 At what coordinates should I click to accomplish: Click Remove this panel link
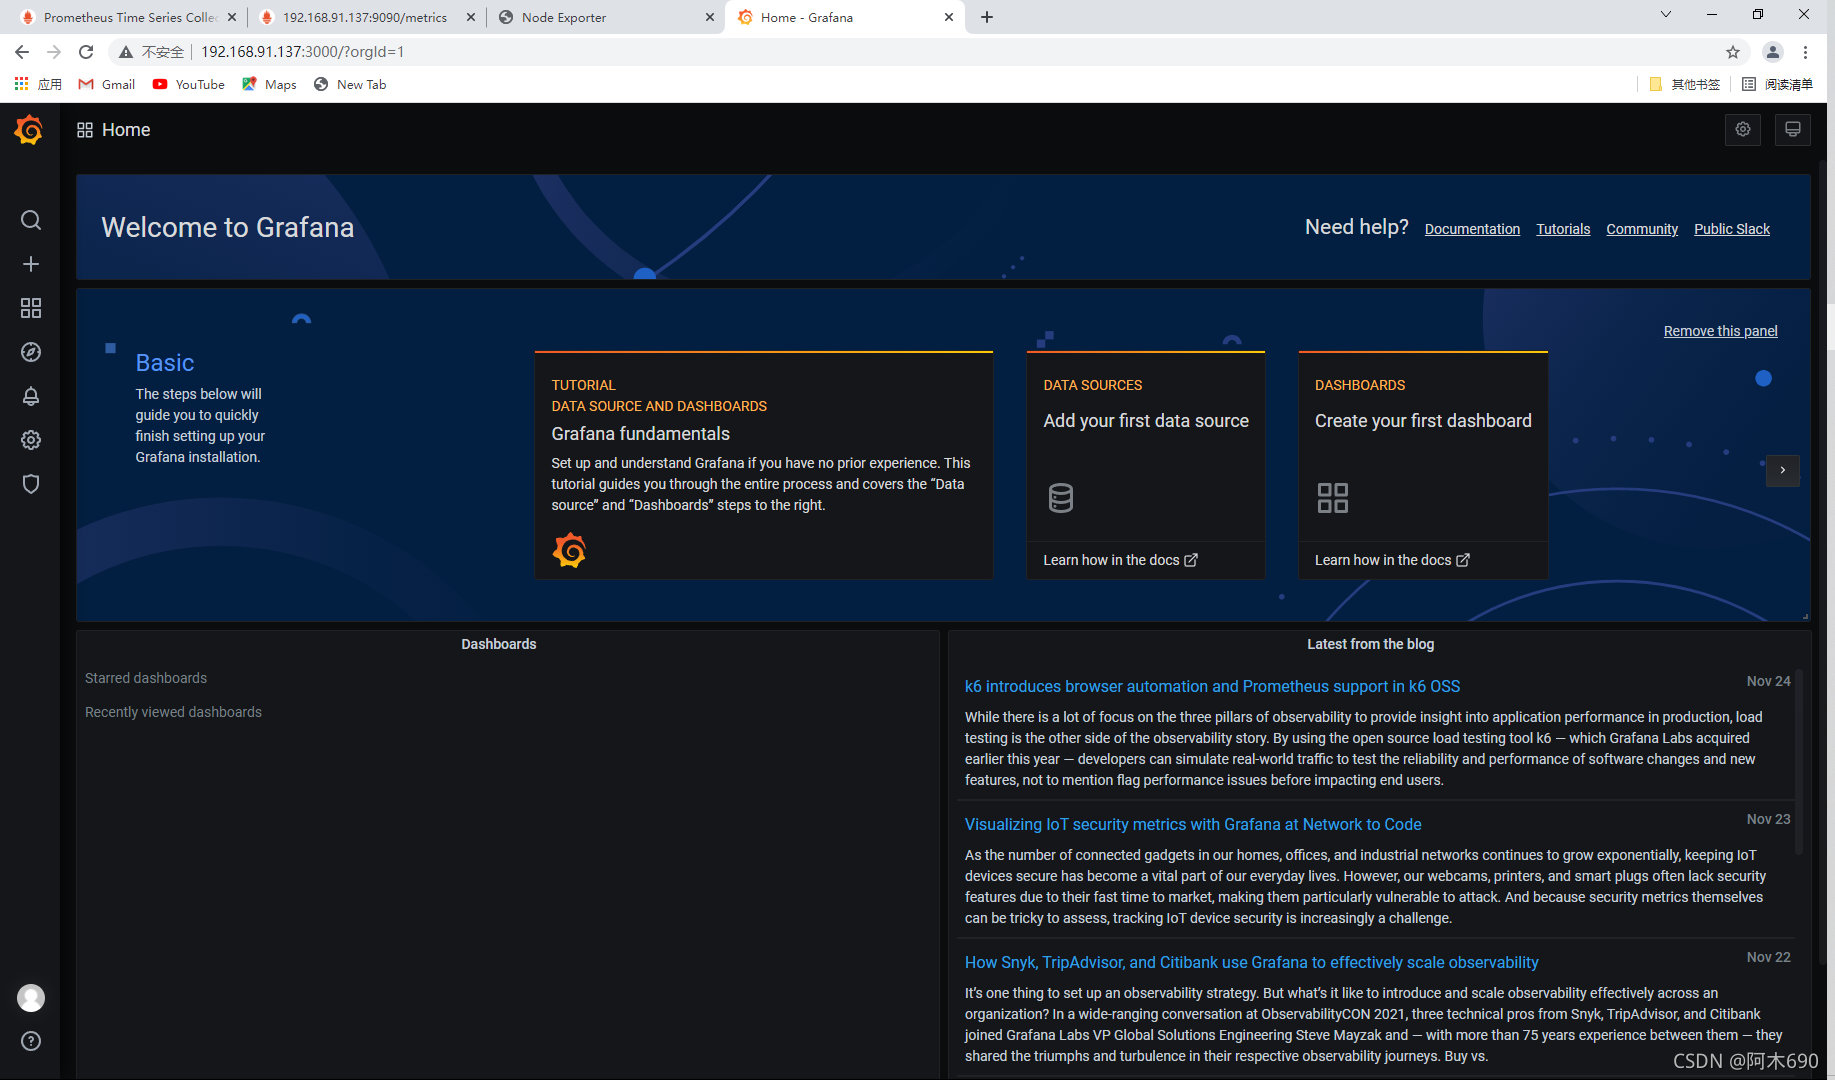1720,331
